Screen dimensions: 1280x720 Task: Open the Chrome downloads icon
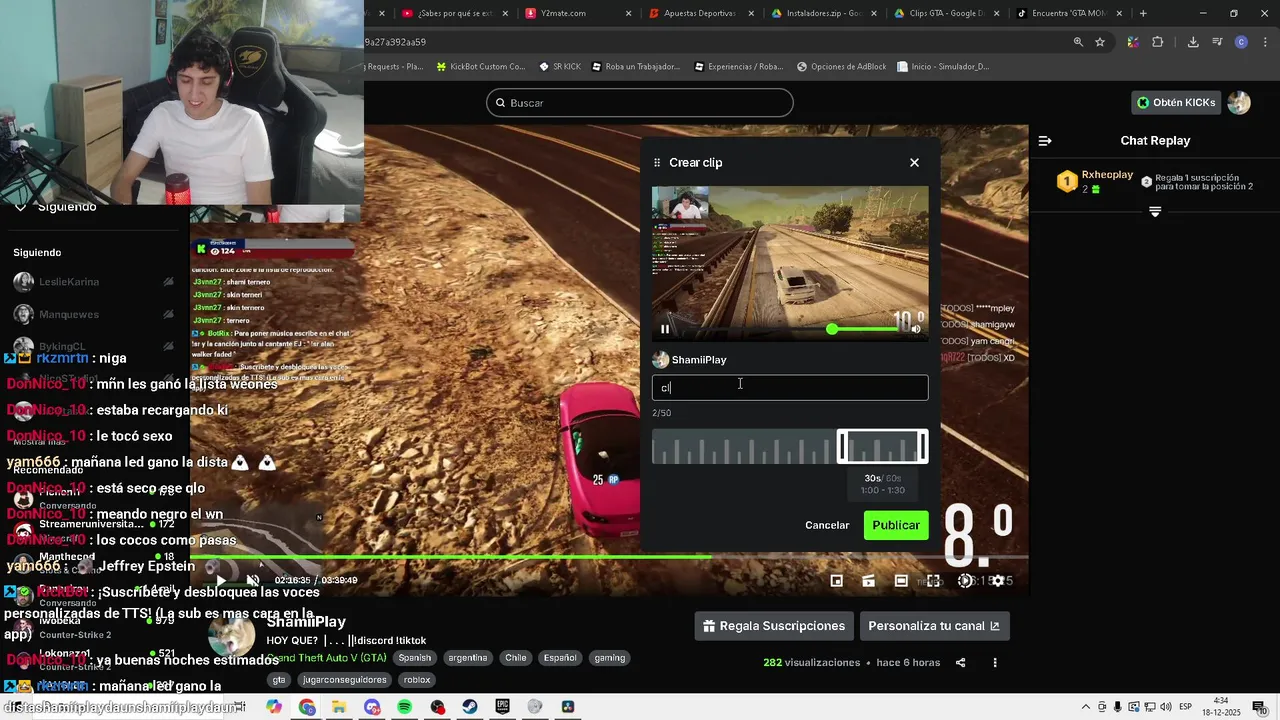click(1193, 42)
